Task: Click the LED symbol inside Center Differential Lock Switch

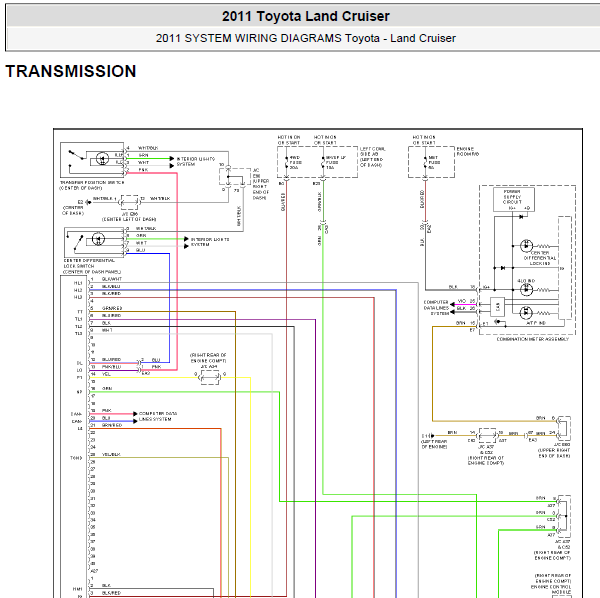Action: pos(98,239)
